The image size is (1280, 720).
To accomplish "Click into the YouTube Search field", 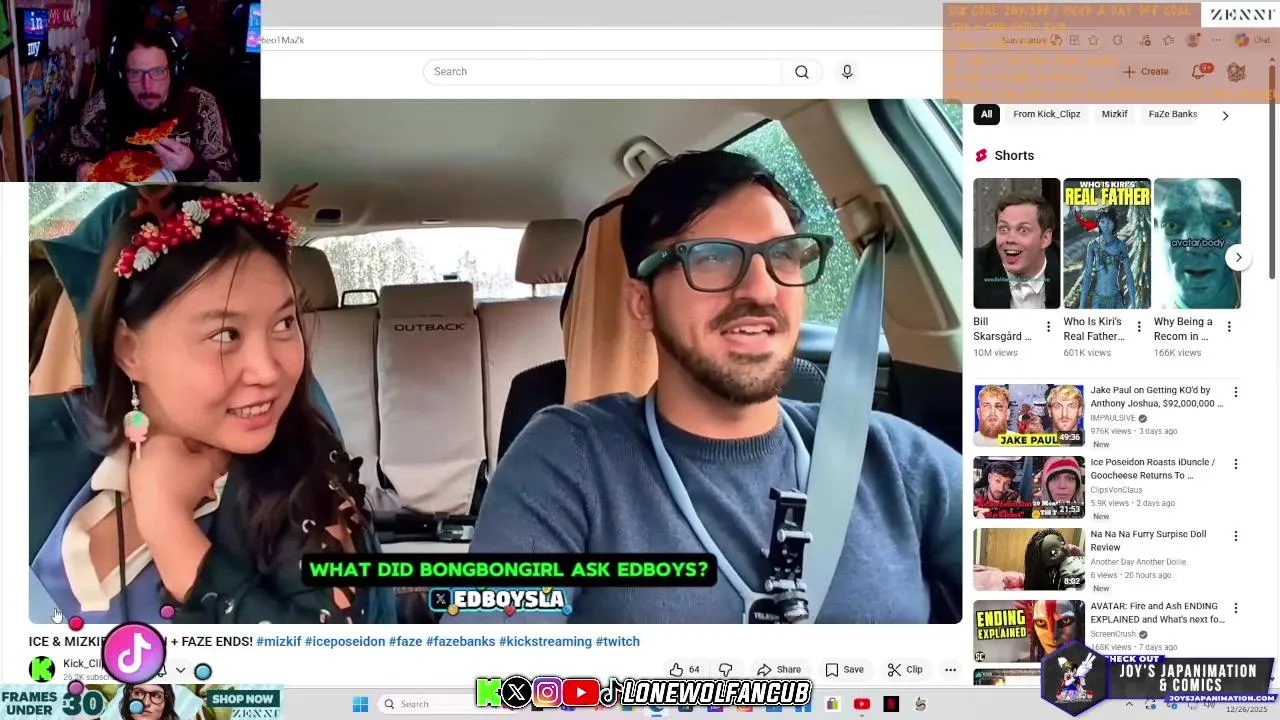I will tap(603, 72).
